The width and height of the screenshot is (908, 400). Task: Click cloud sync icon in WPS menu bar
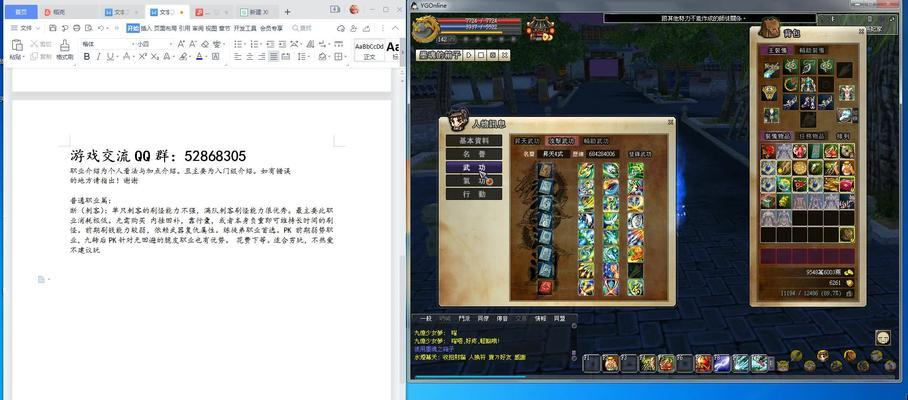coord(341,28)
